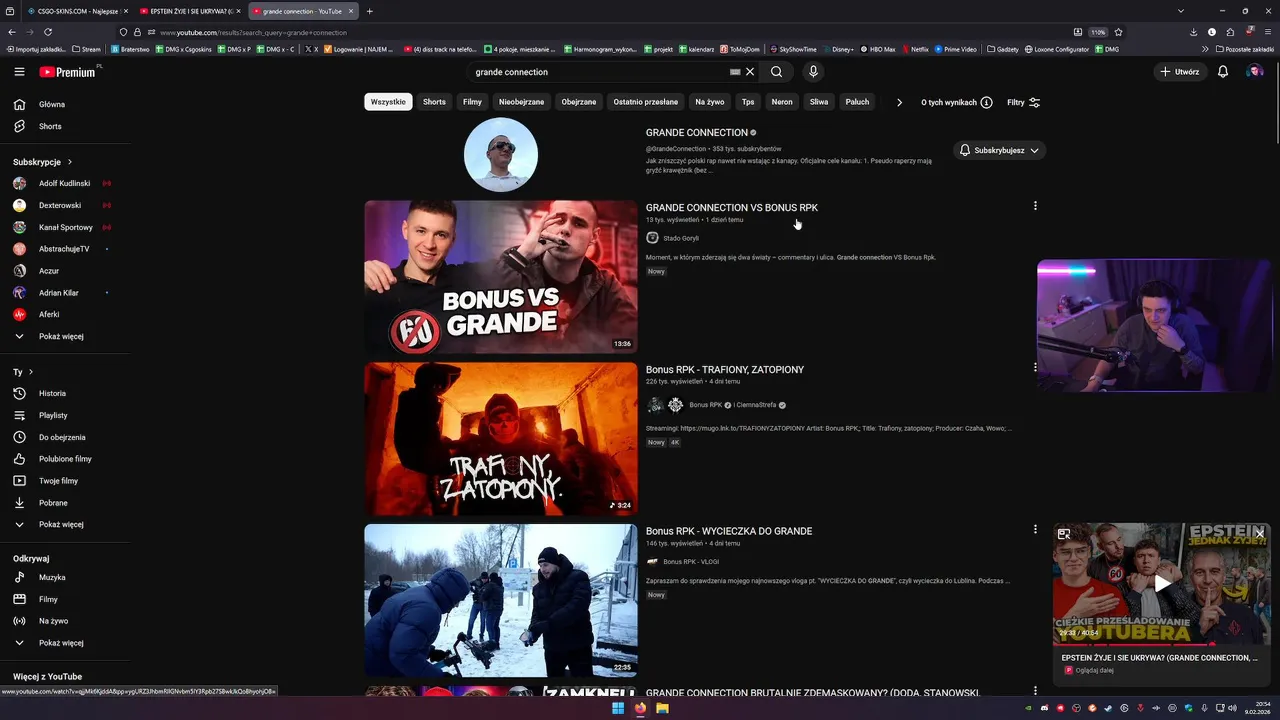Open File Explorer from the taskbar
The width and height of the screenshot is (1280, 720).
[x=662, y=708]
